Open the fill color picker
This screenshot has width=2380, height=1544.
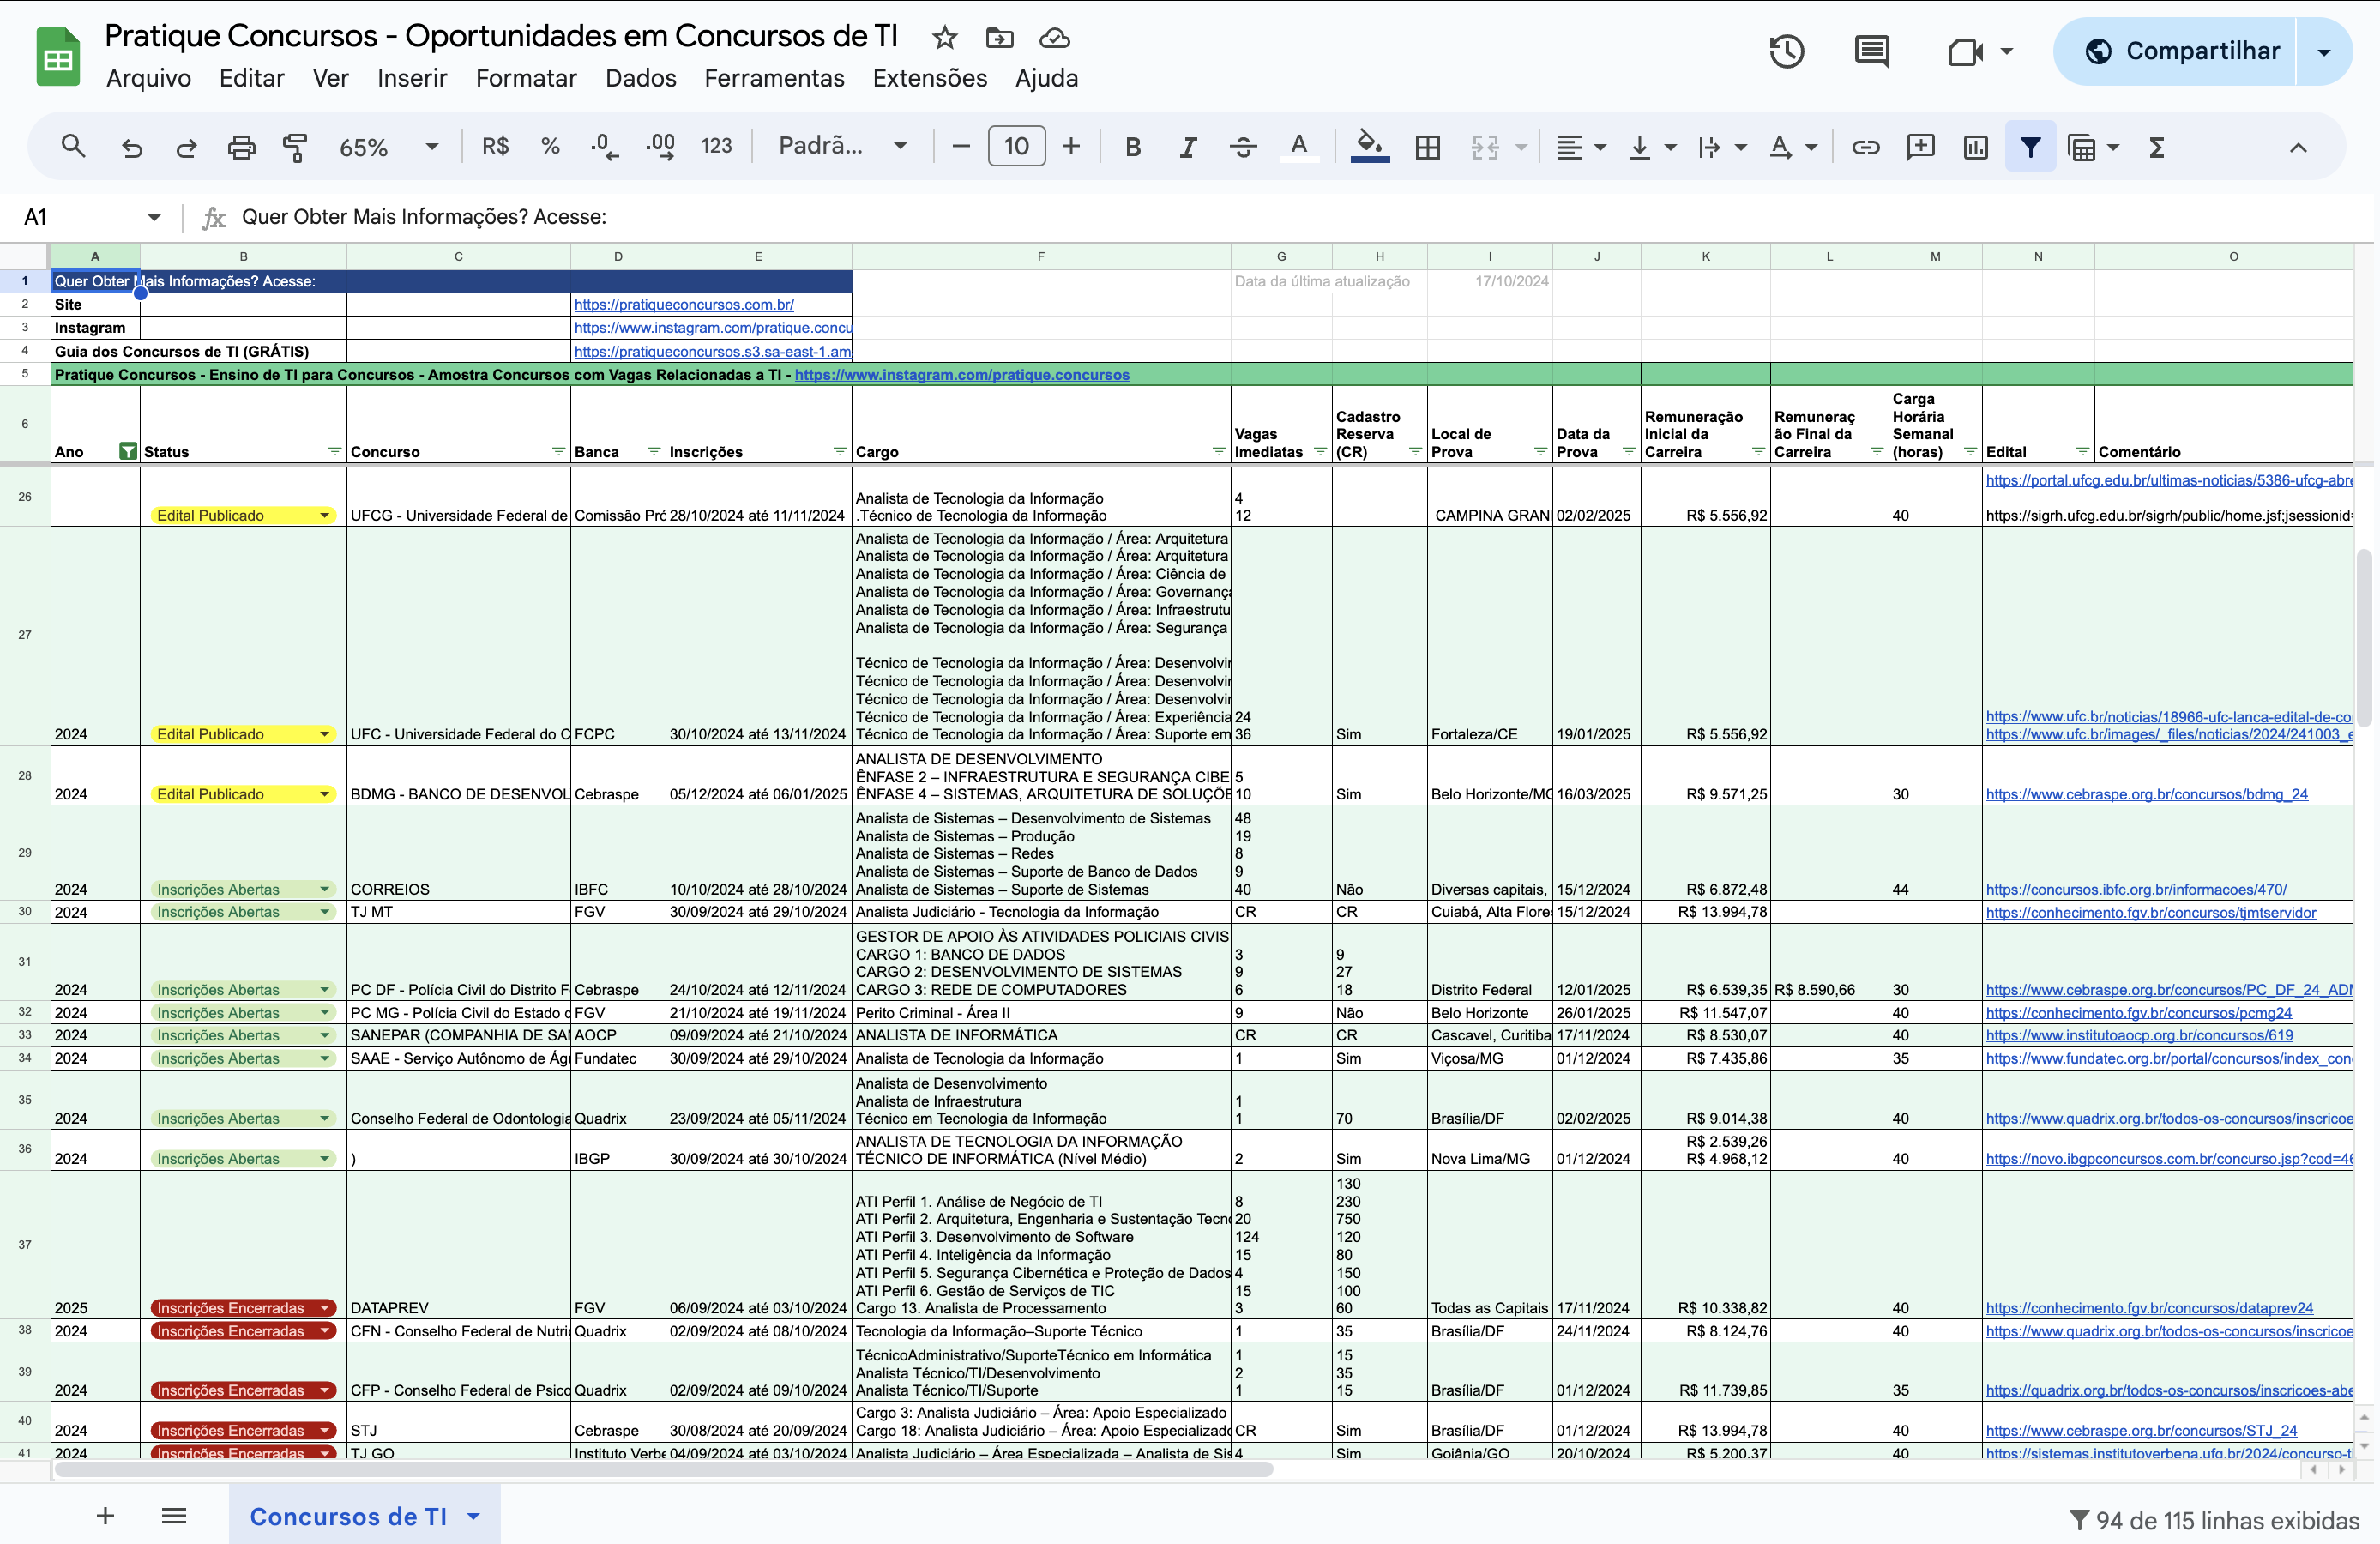[1370, 147]
